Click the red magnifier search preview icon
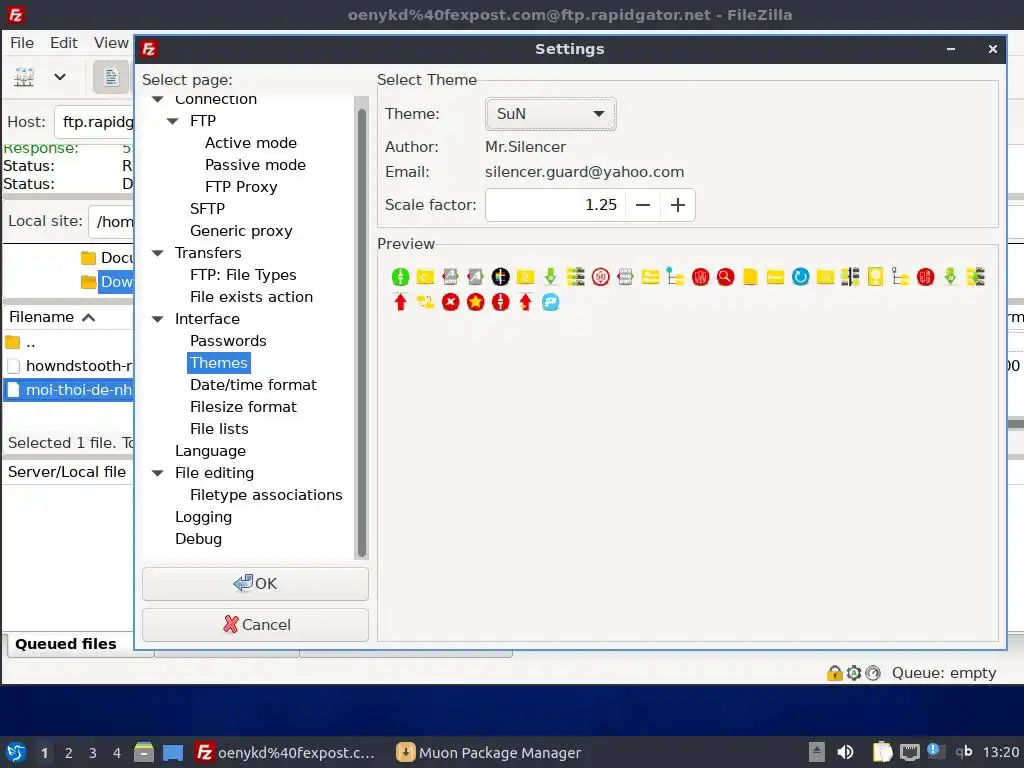 tap(725, 277)
